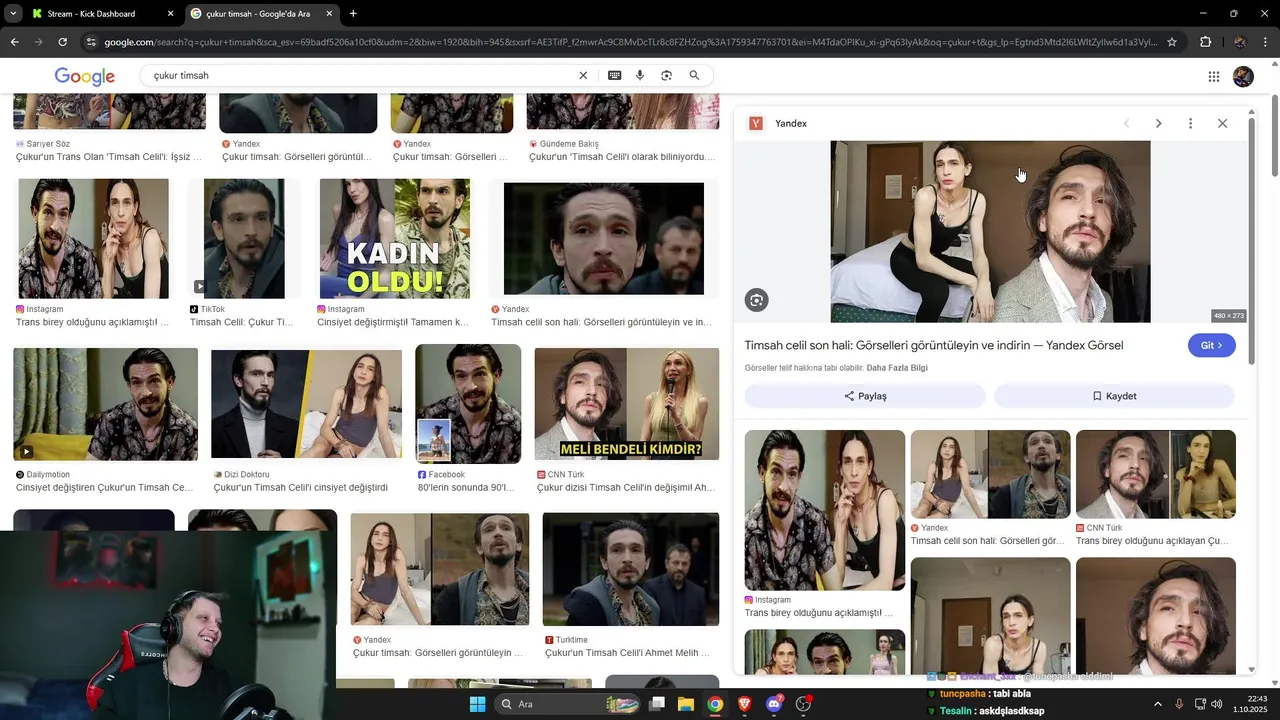Viewport: 1280px width, 720px height.
Task: Open the MELİ BENDELİ KİMDİR? CNN Türk thumbnail
Action: (627, 404)
